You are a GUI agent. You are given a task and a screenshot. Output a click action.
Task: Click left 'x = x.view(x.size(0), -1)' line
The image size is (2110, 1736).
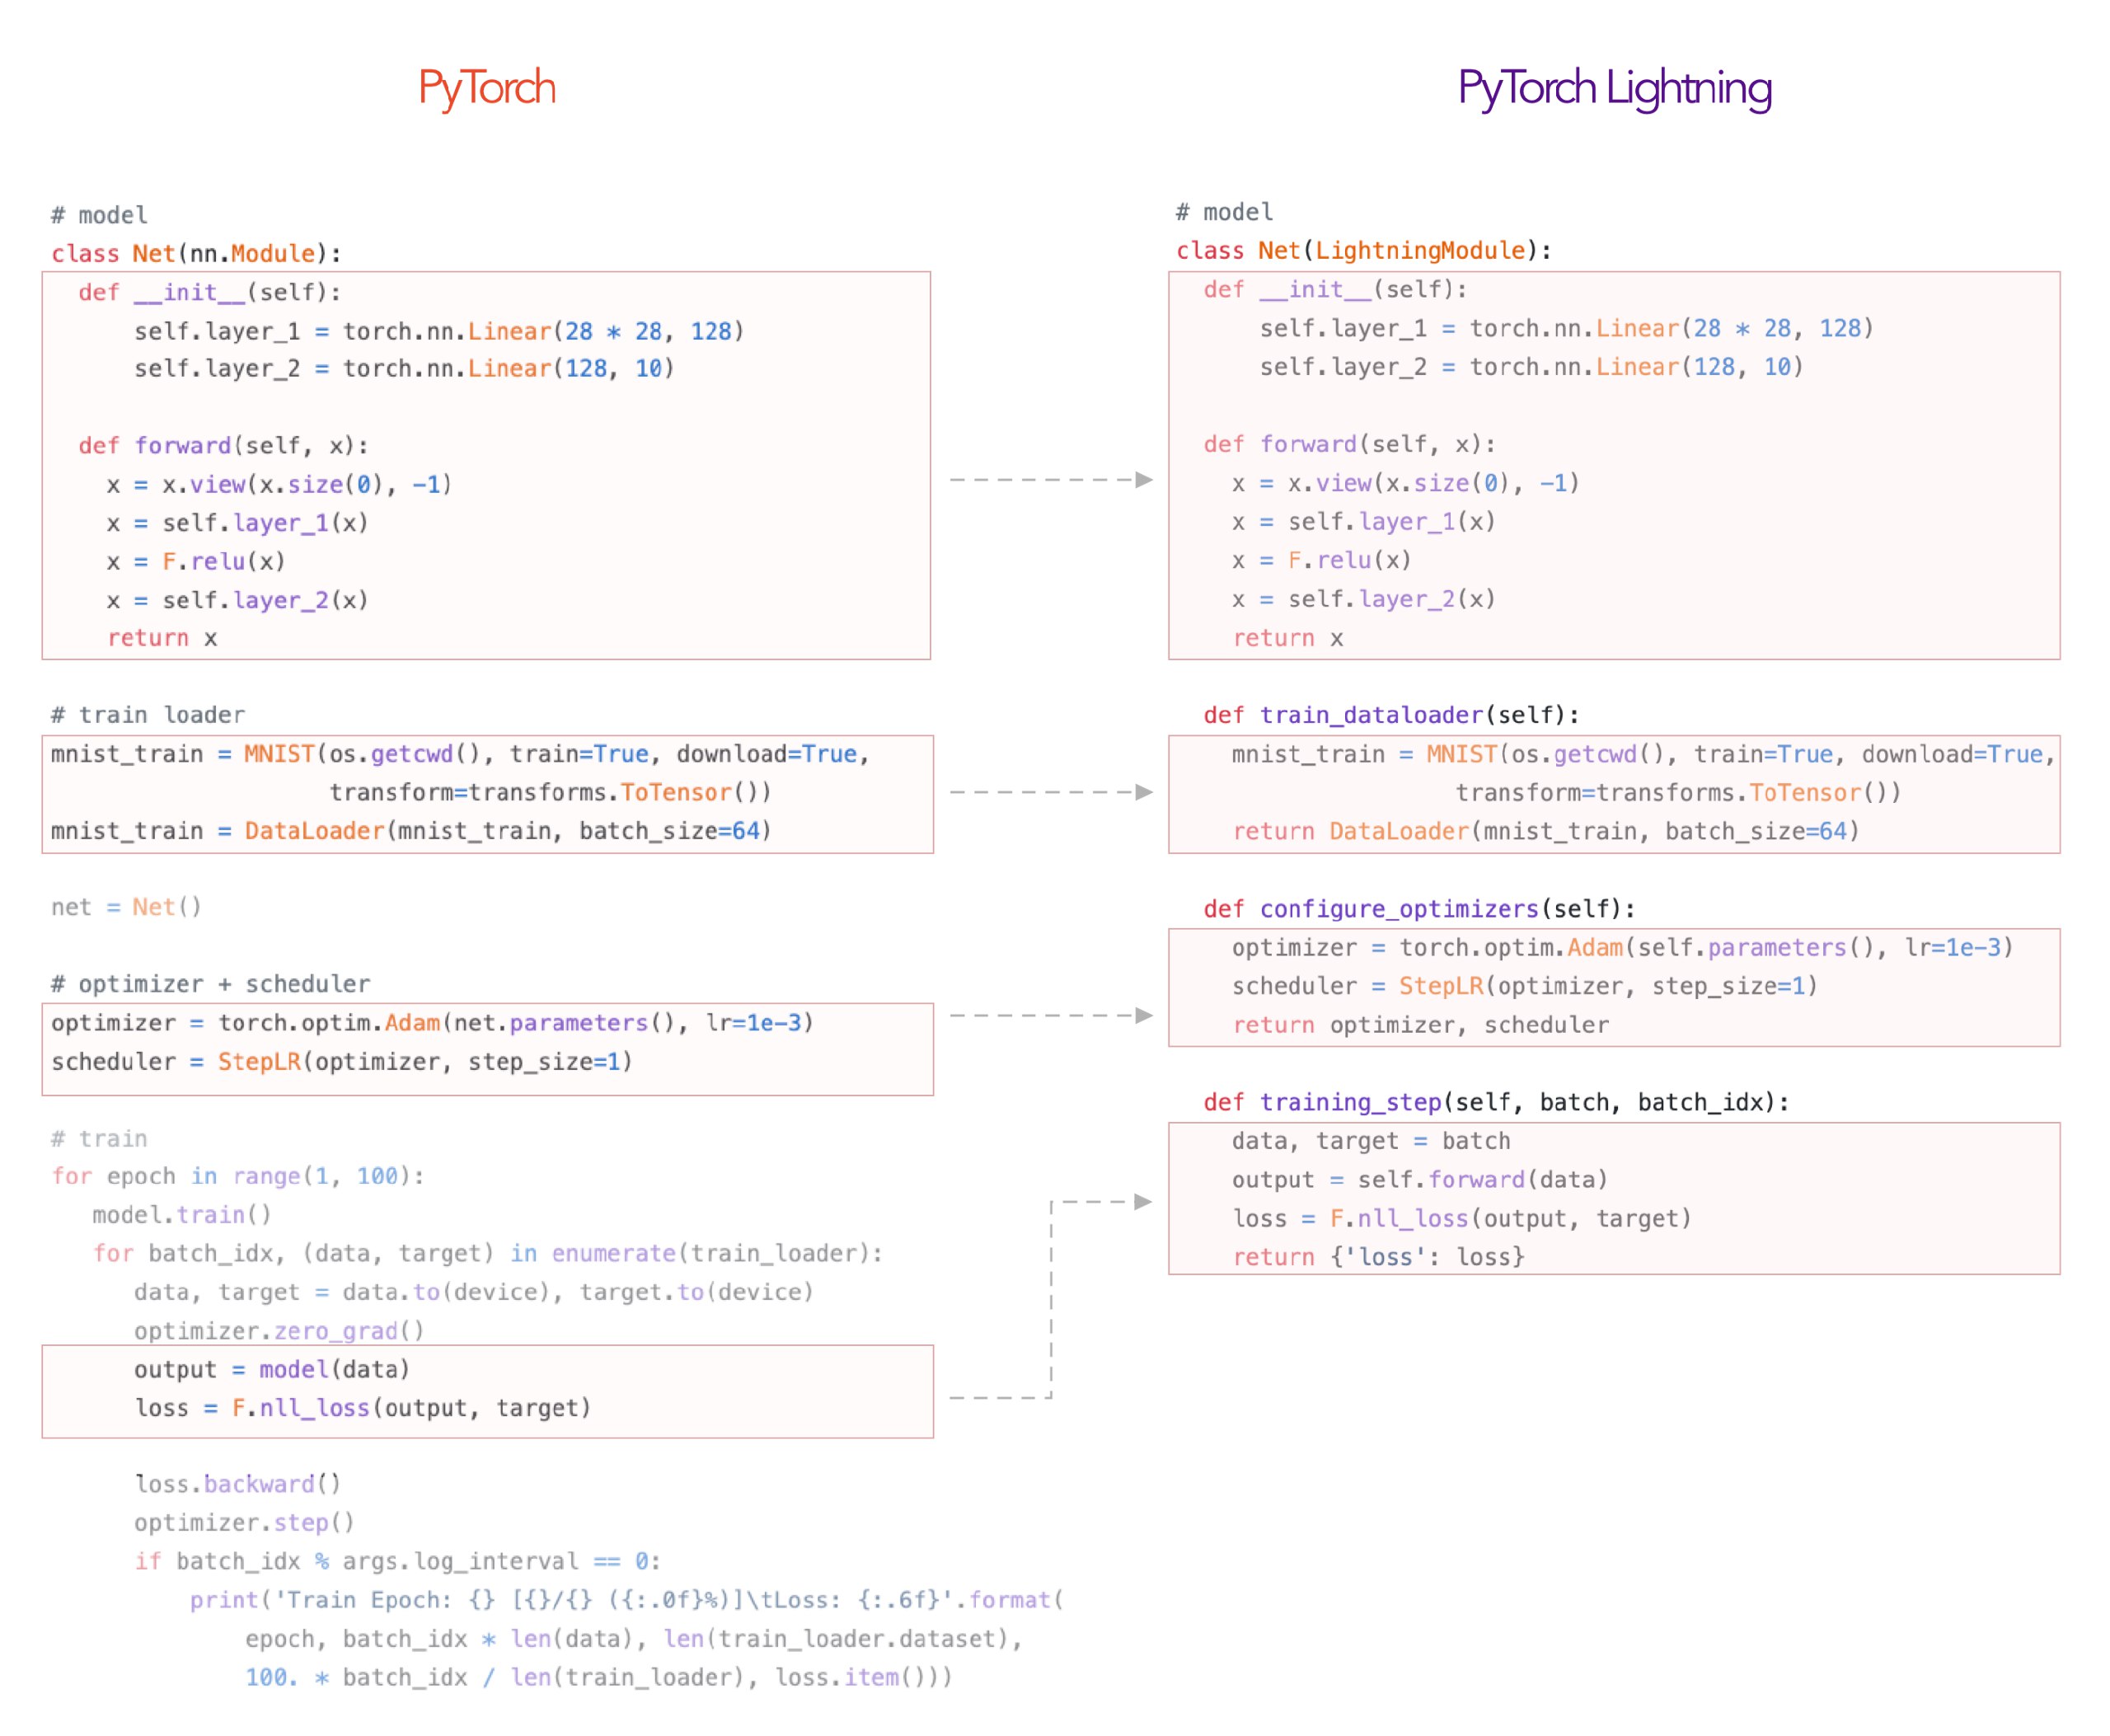(x=279, y=485)
